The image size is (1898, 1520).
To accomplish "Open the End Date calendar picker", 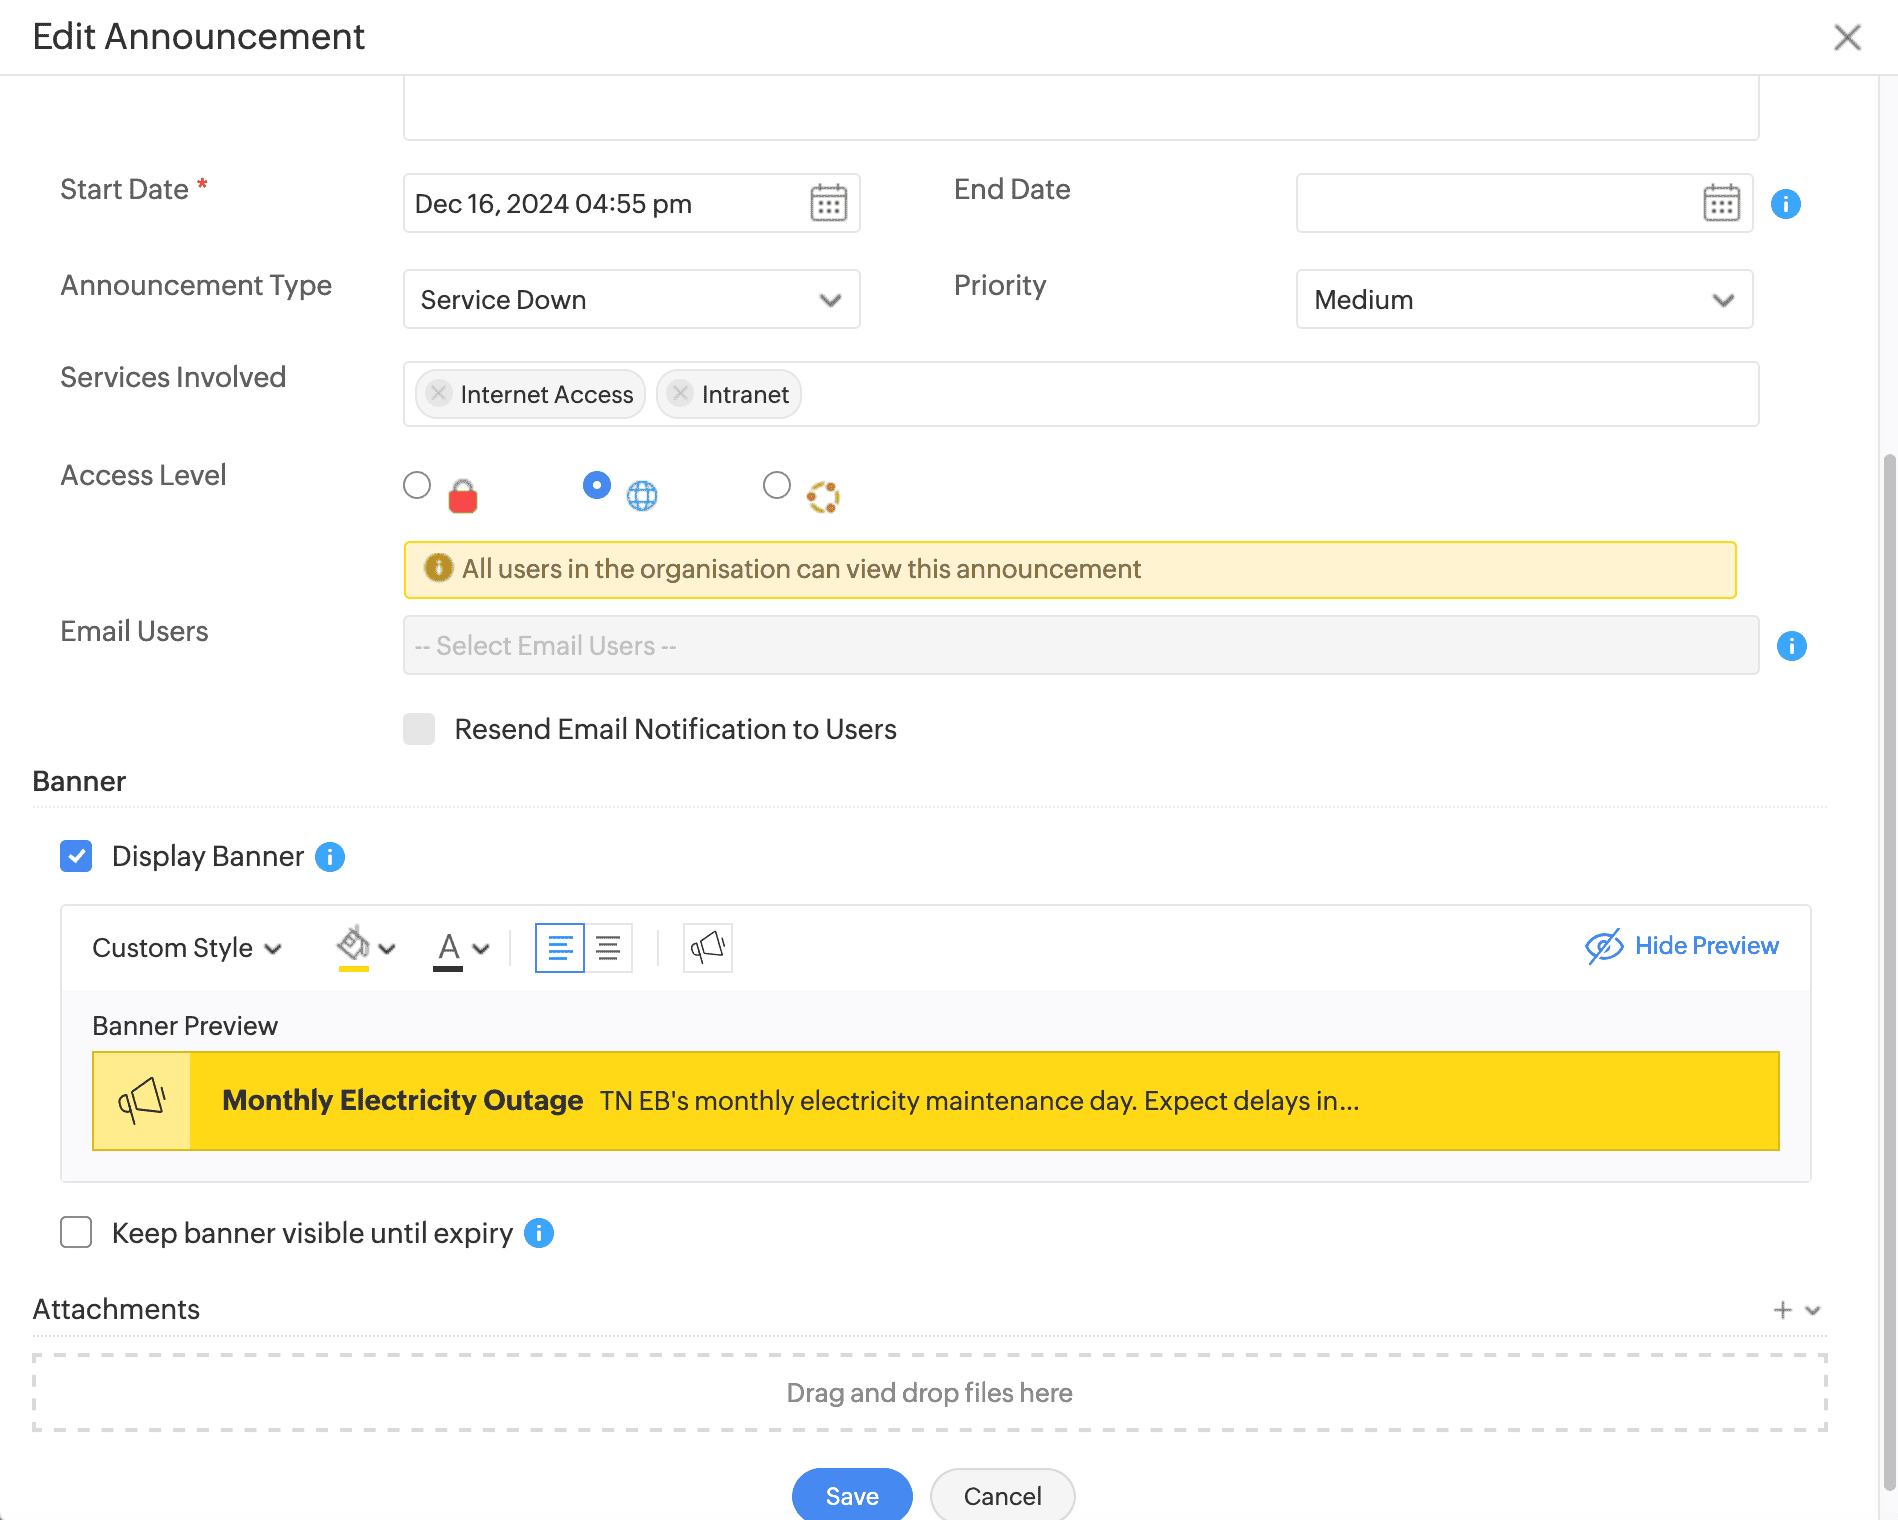I will (x=1721, y=203).
